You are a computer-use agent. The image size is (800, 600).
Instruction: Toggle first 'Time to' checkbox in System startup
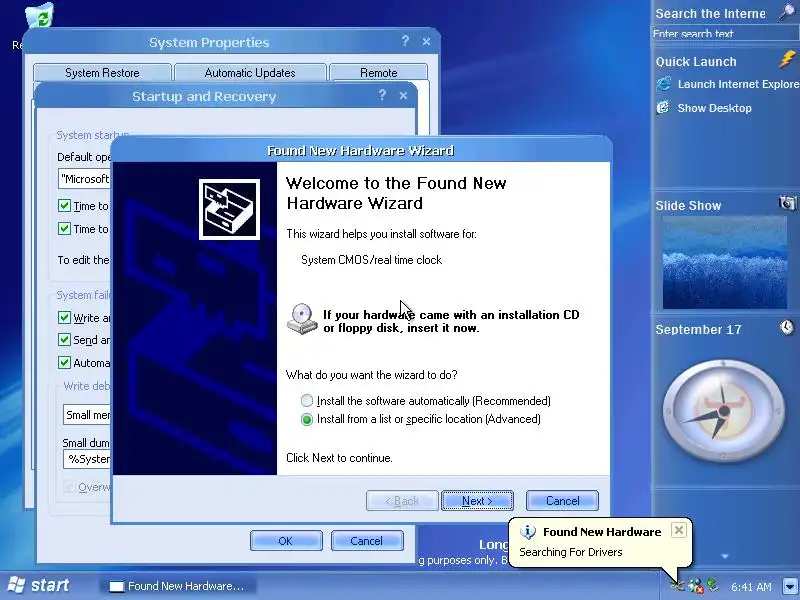(x=64, y=206)
